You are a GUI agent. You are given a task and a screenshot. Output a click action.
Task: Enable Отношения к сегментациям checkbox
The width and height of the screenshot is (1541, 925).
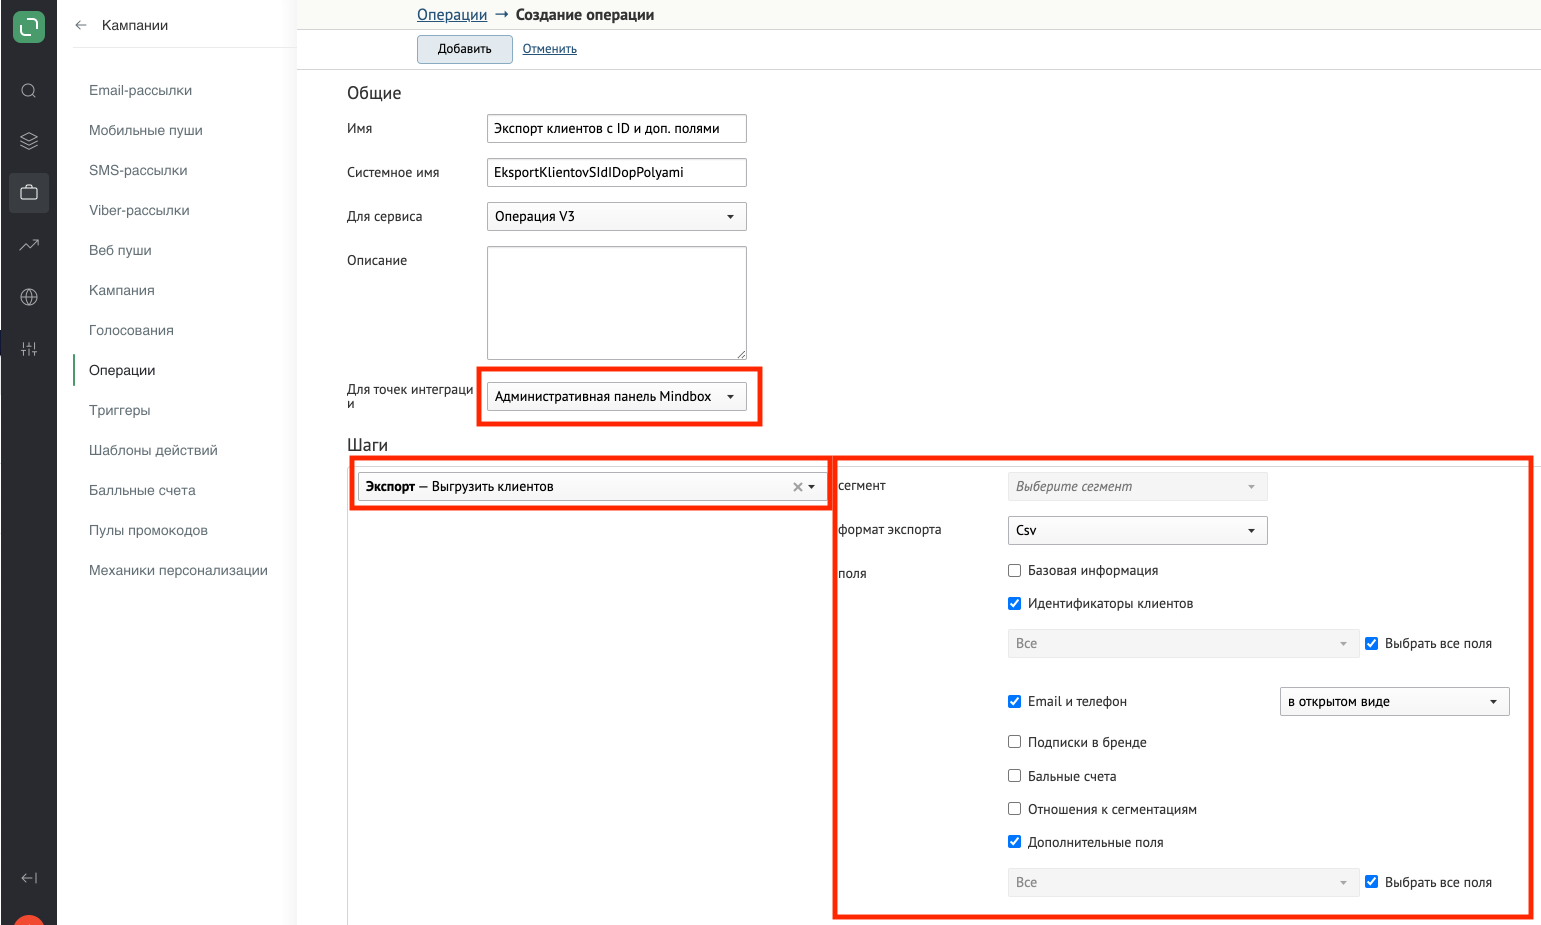(x=1014, y=809)
